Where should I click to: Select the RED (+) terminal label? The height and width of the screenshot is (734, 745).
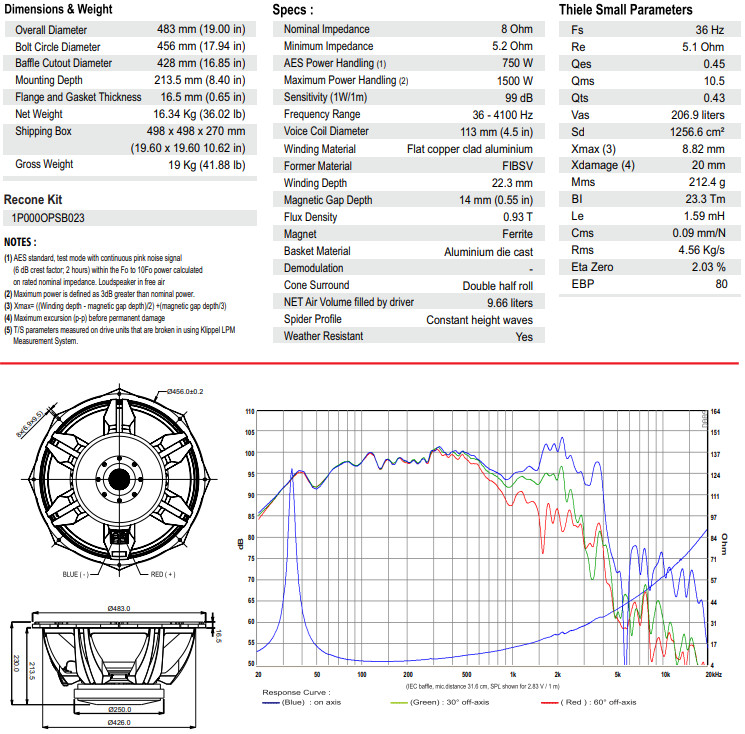pyautogui.click(x=163, y=574)
